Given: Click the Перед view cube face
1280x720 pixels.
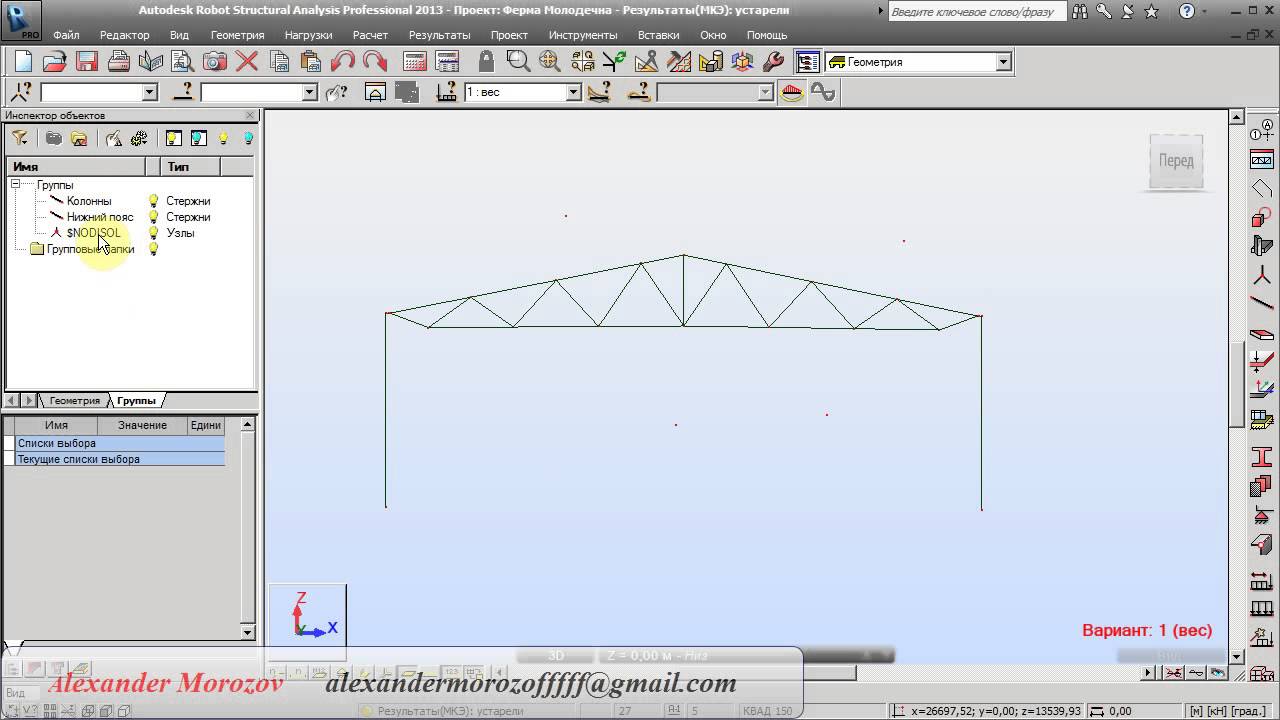Looking at the screenshot, I should coord(1176,160).
